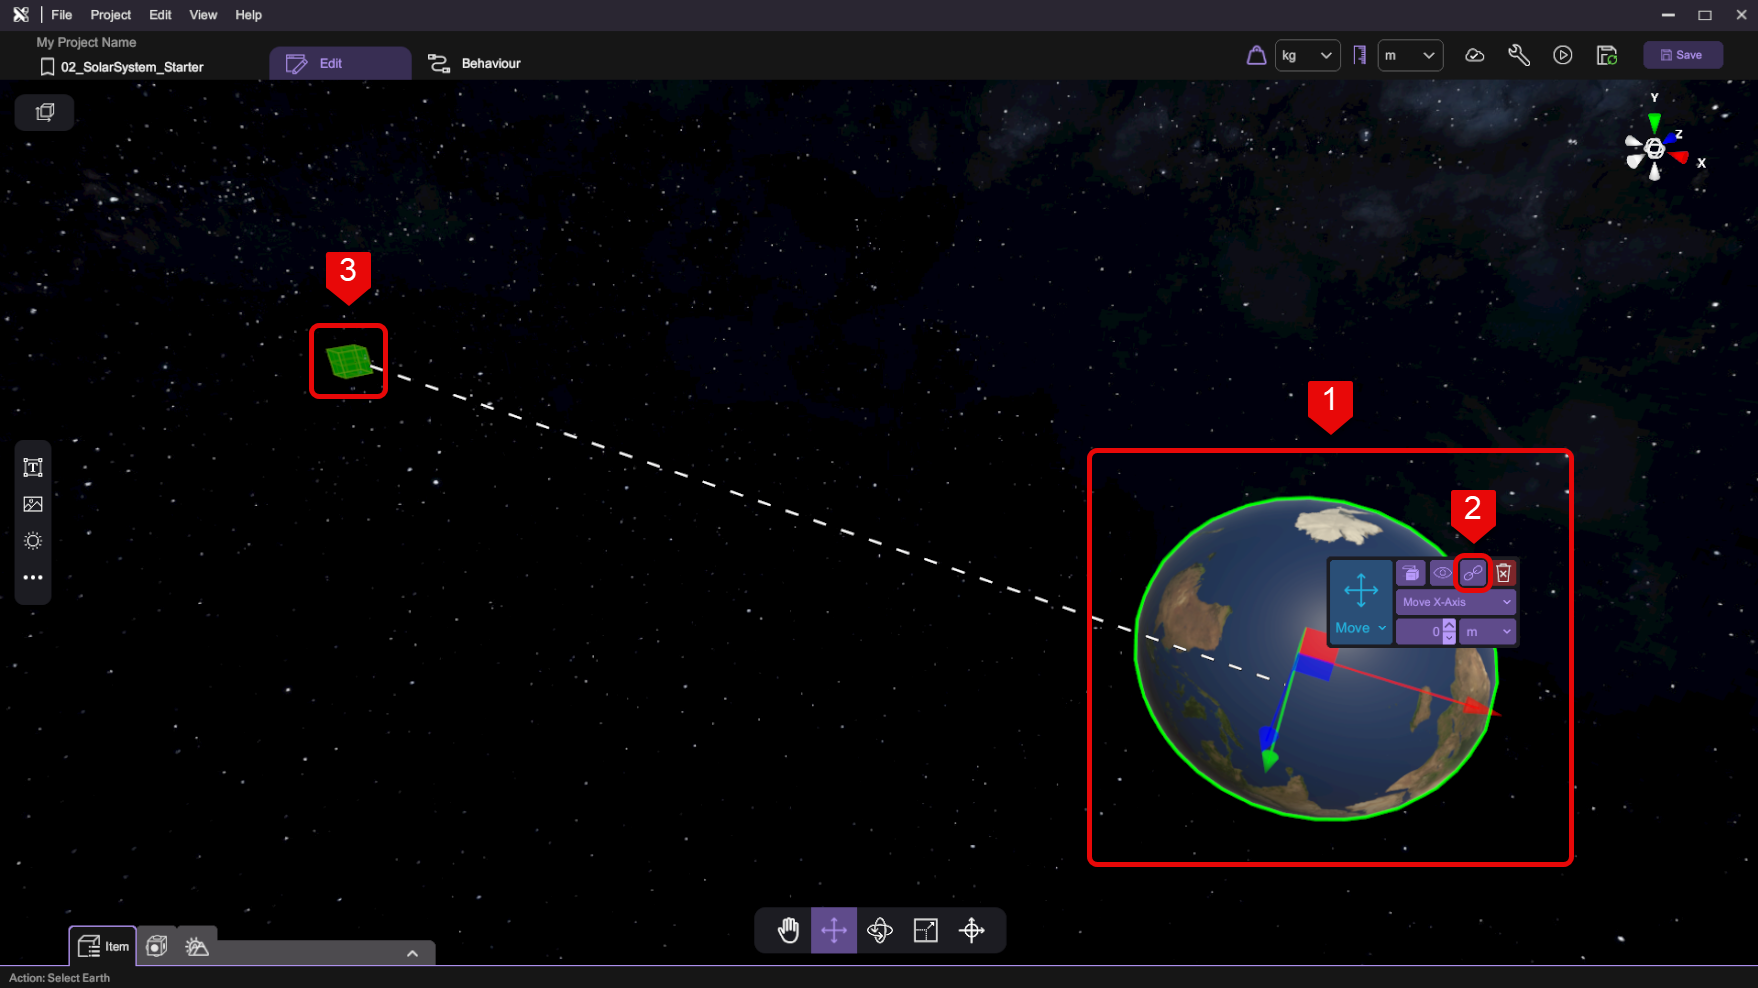
Task: Maximize the application window
Action: click(1705, 15)
